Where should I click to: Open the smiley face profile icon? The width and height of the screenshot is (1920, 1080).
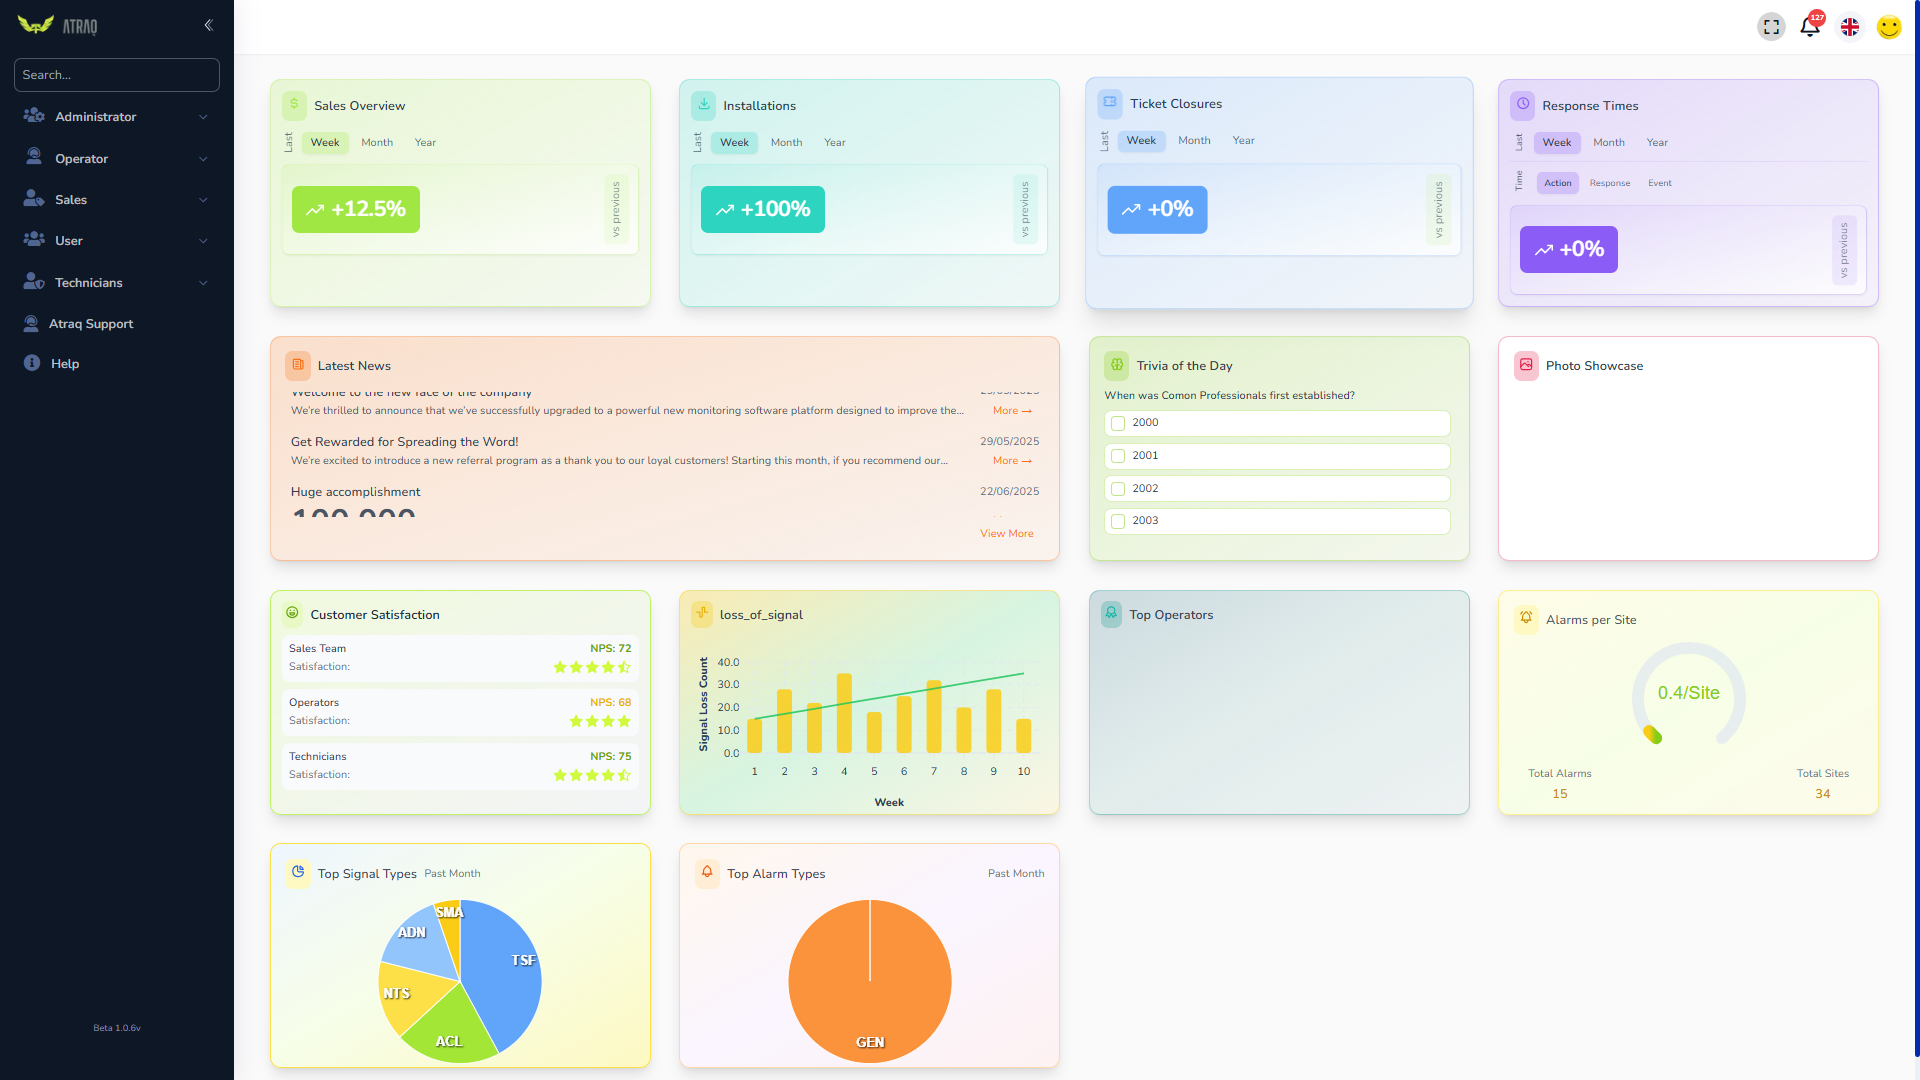pyautogui.click(x=1888, y=27)
